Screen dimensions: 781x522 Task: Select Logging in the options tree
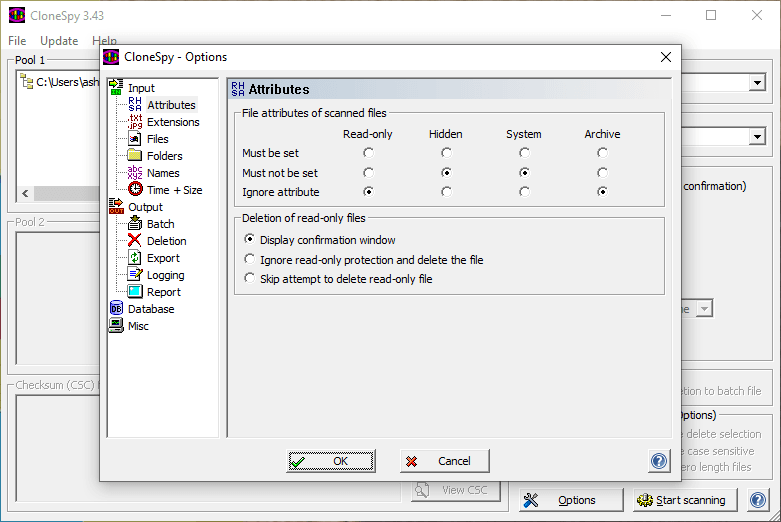[165, 275]
